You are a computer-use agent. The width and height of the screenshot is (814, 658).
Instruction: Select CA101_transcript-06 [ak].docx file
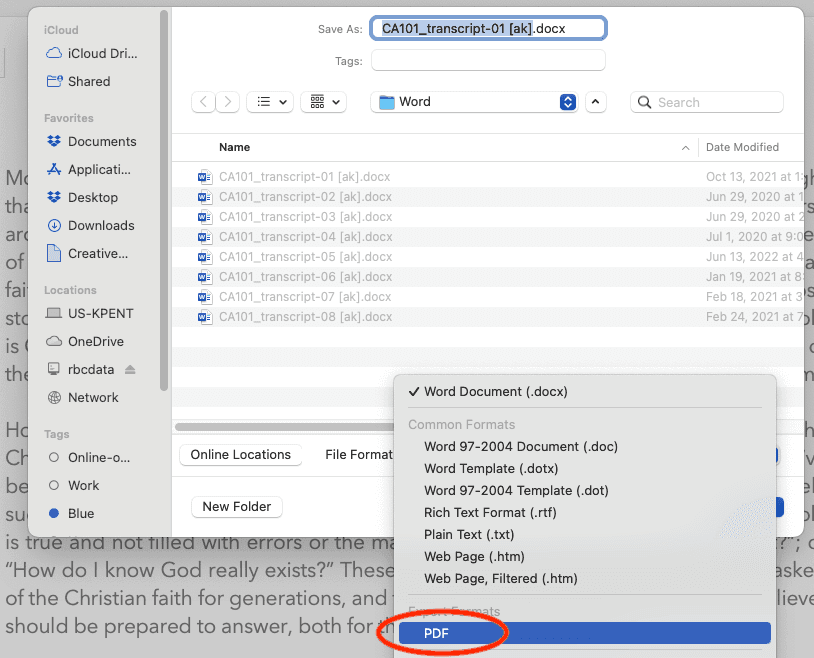tap(488, 277)
